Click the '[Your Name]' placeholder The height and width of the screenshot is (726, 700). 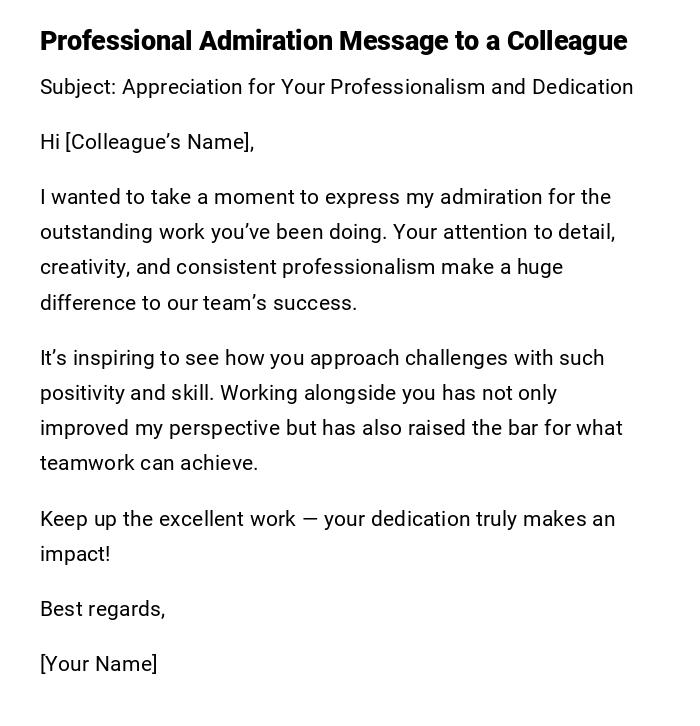tap(98, 664)
